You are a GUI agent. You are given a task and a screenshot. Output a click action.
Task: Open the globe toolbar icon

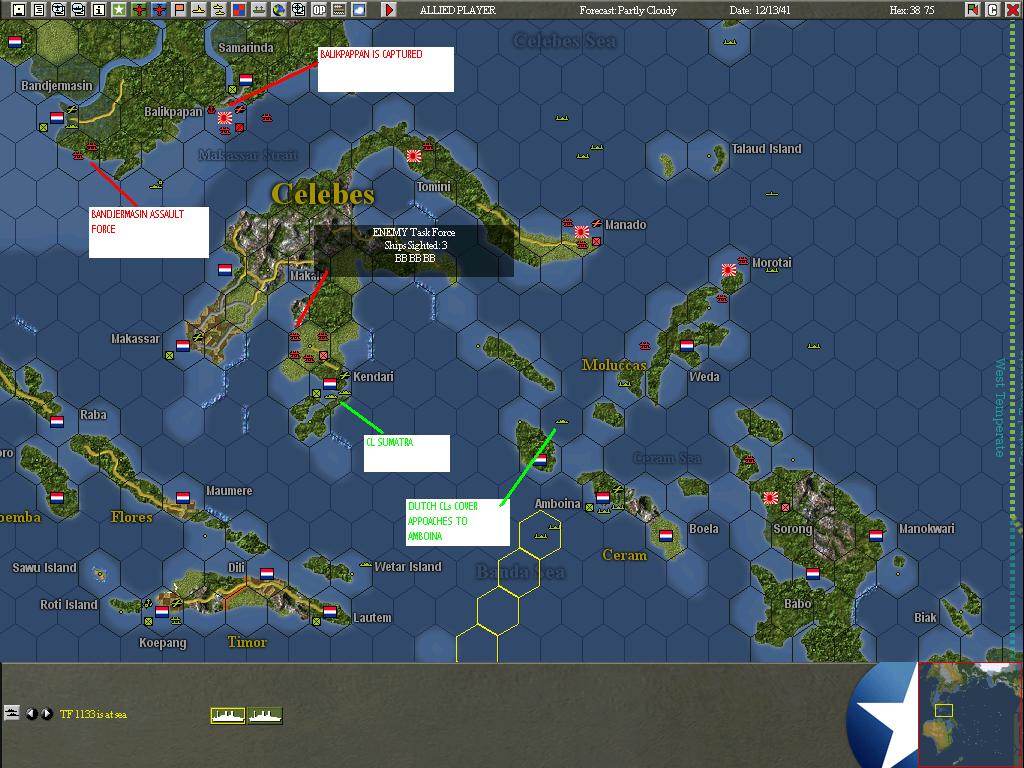[x=278, y=9]
